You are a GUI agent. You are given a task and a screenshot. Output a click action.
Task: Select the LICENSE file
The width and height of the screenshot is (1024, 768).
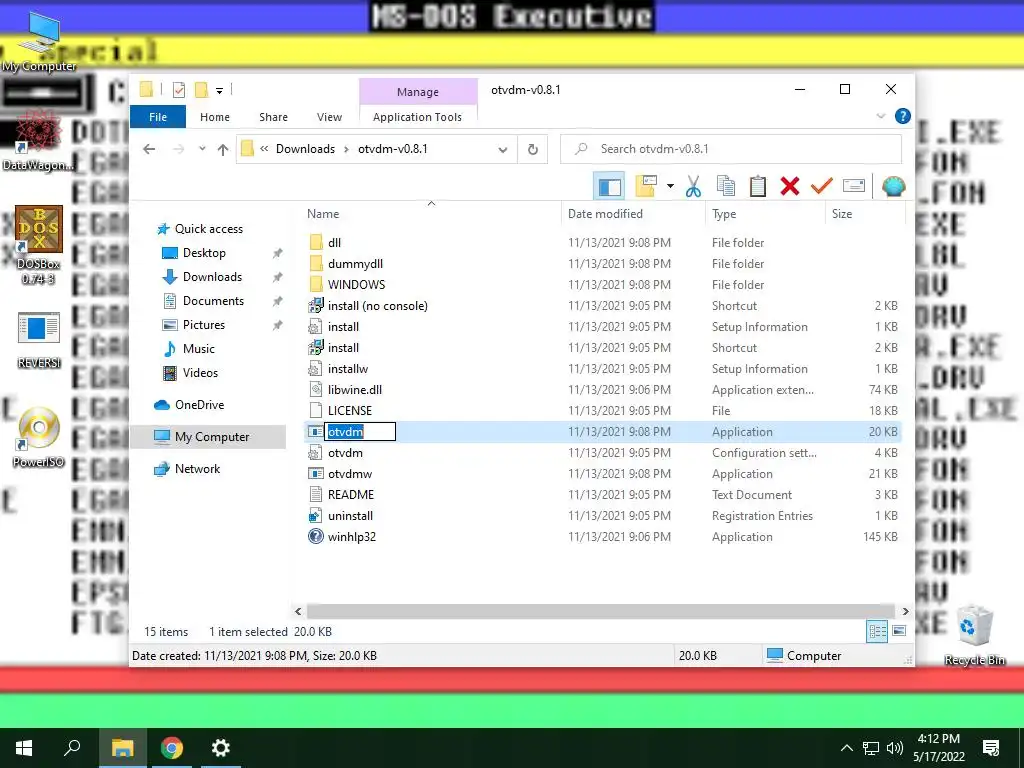pos(349,411)
